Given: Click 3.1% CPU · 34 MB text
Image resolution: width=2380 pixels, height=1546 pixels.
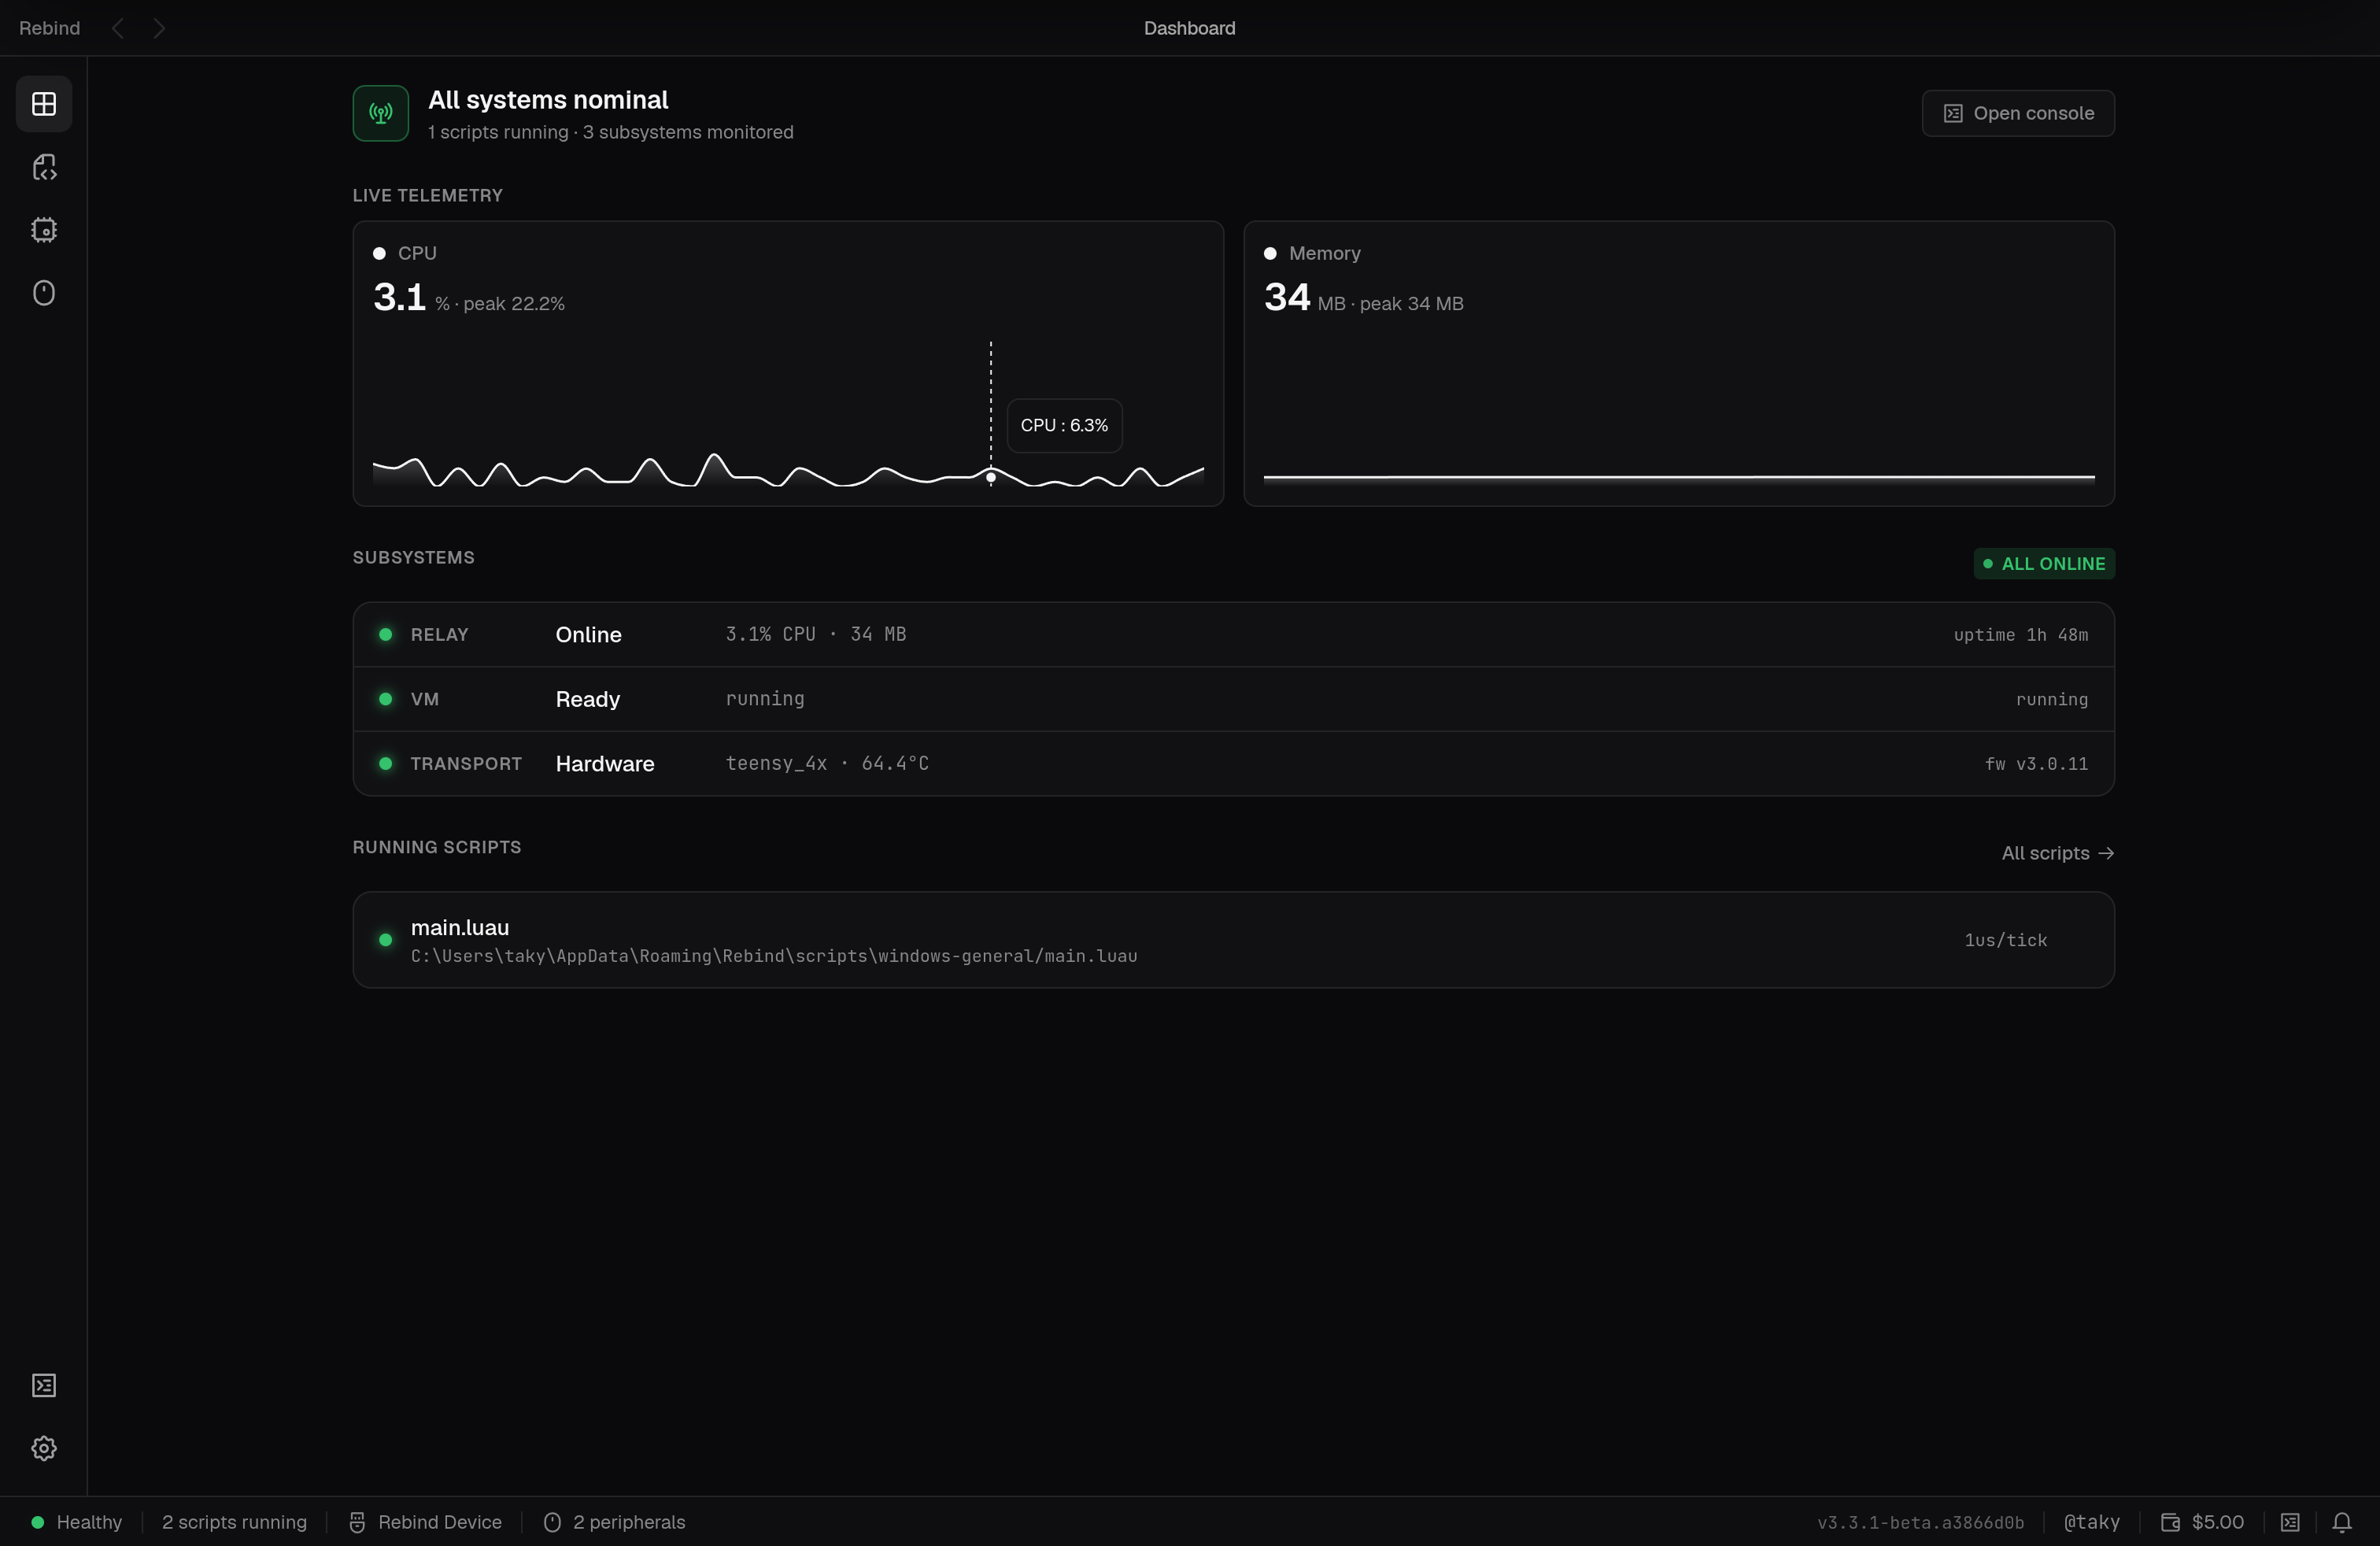Looking at the screenshot, I should pyautogui.click(x=816, y=635).
